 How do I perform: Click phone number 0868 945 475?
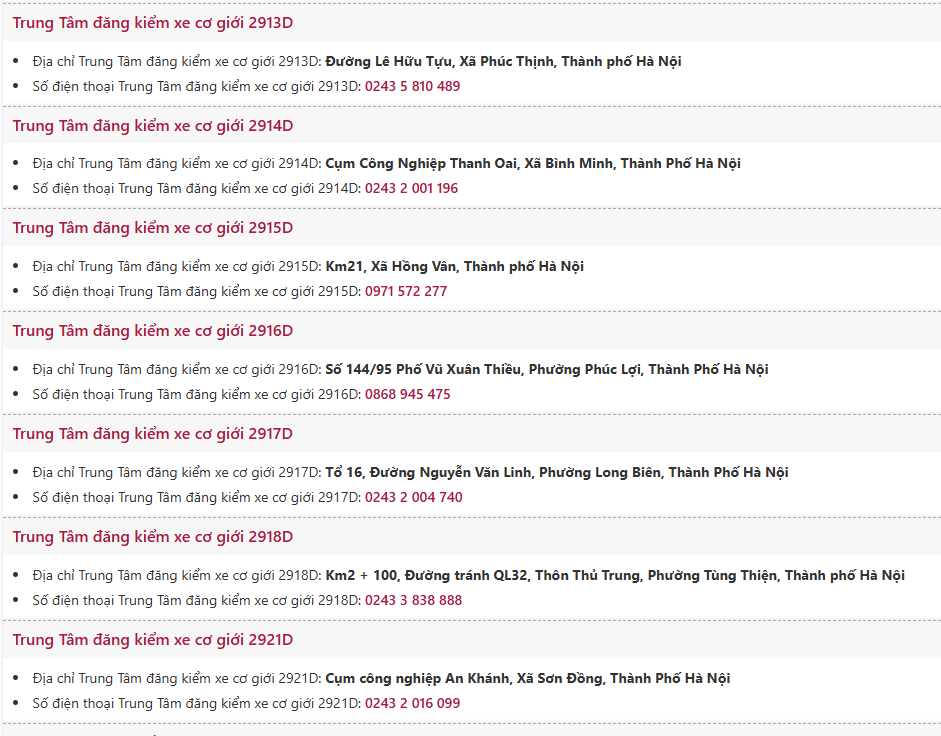click(x=407, y=394)
